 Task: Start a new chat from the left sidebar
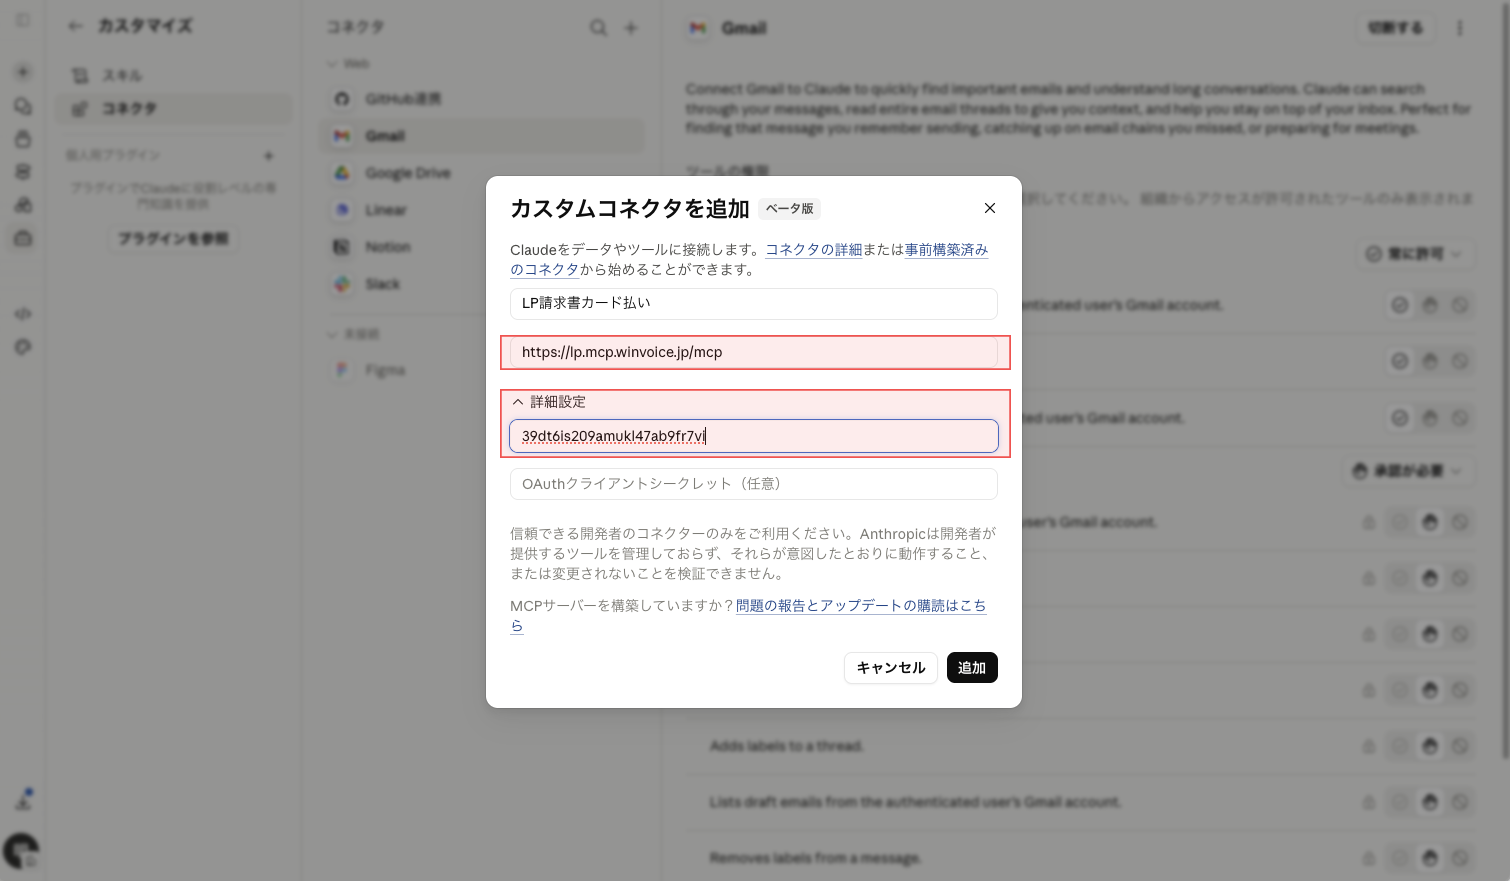point(24,72)
